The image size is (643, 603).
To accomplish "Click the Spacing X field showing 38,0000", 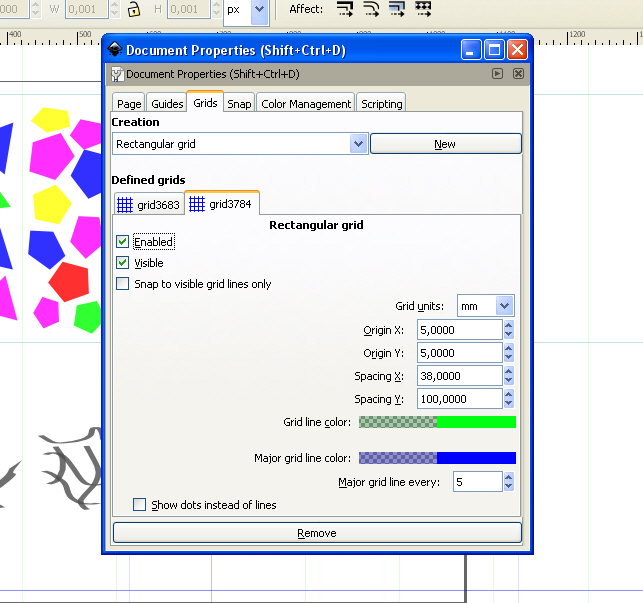I will click(460, 376).
